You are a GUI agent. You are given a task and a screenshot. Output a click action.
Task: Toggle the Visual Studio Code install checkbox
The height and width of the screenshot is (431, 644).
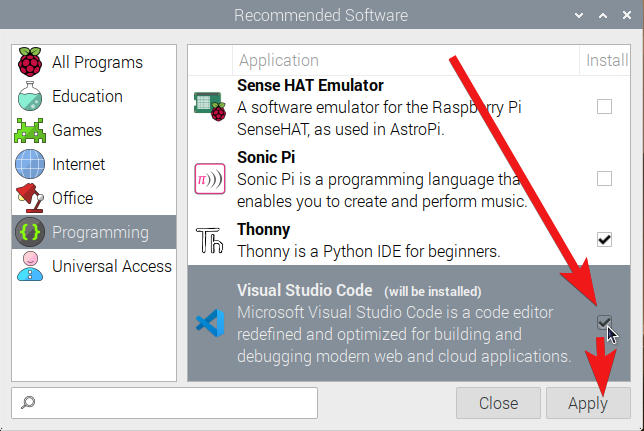604,323
